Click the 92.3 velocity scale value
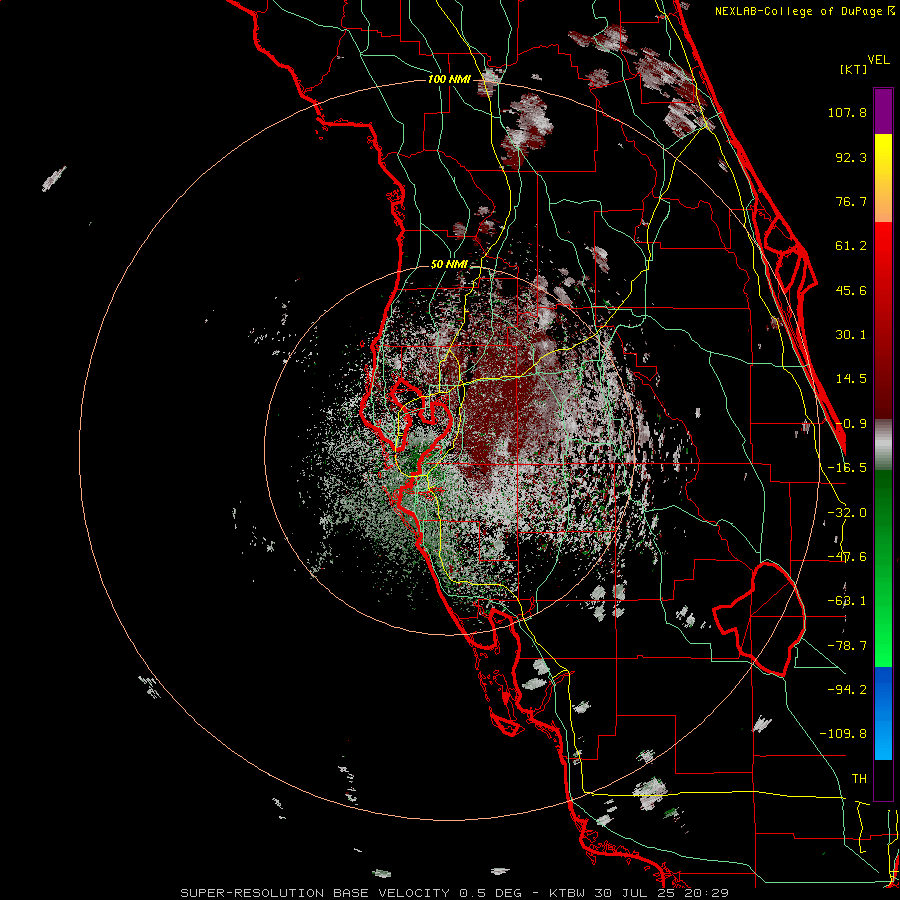This screenshot has height=900, width=900. [851, 157]
